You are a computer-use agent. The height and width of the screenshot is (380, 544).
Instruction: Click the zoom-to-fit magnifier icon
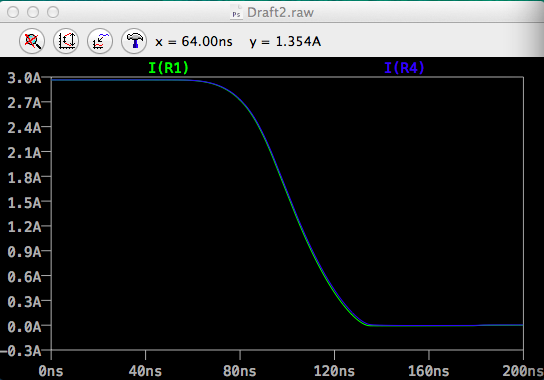pos(32,41)
